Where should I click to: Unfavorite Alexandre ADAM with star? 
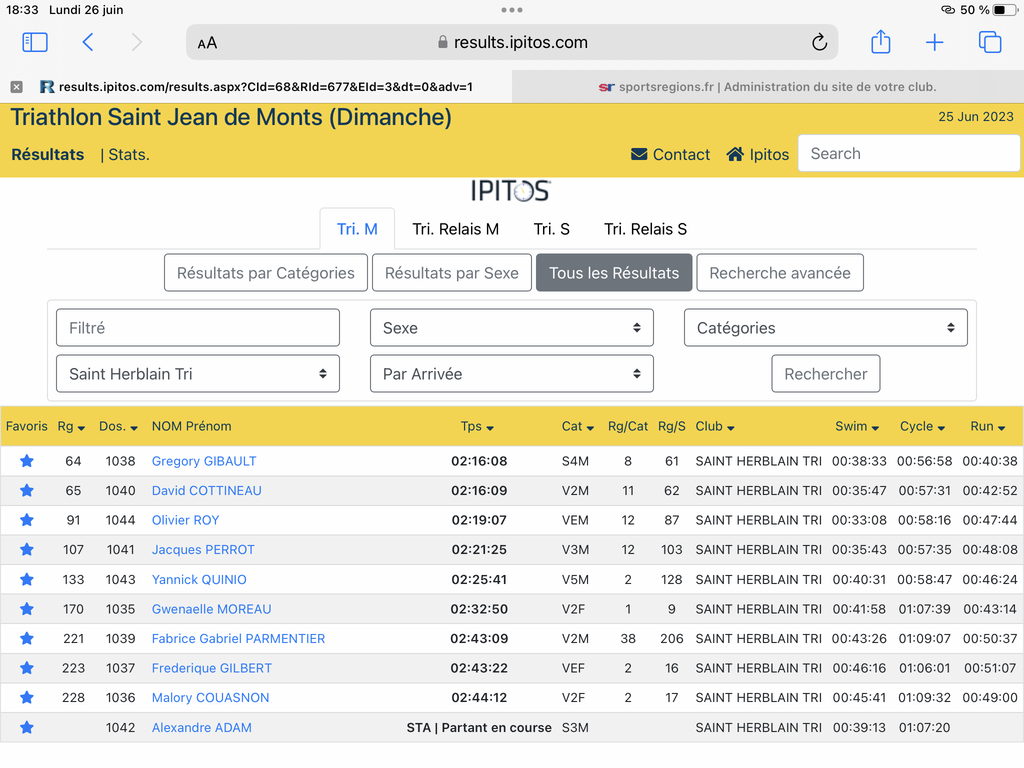[27, 727]
